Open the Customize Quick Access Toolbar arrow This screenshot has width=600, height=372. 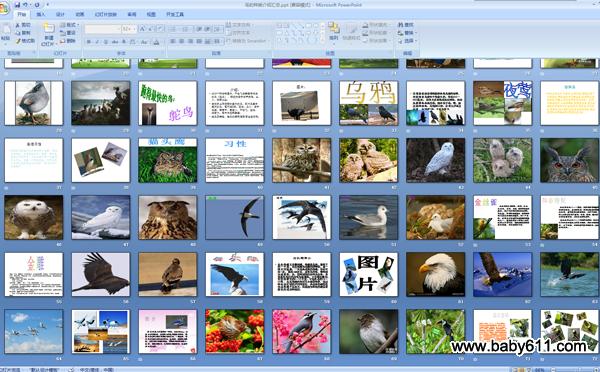pos(47,5)
